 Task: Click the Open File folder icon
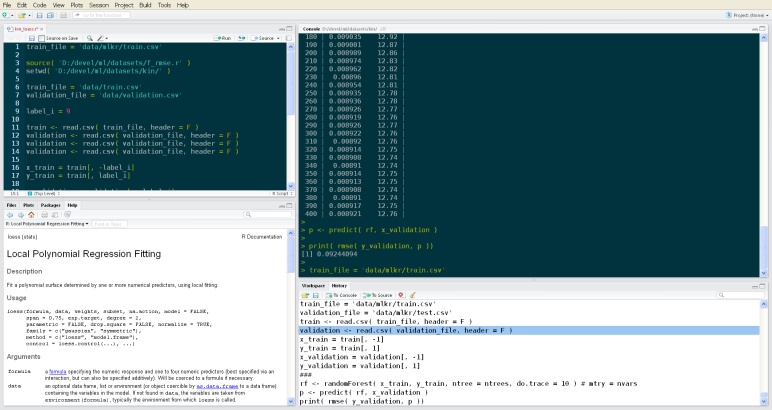click(22, 15)
